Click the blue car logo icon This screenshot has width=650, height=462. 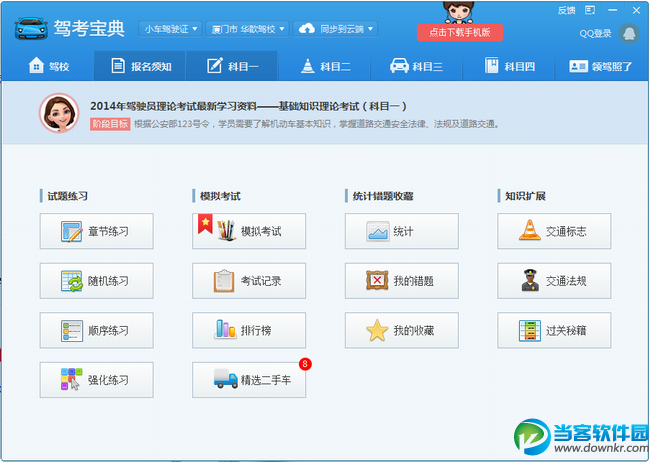pyautogui.click(x=31, y=28)
